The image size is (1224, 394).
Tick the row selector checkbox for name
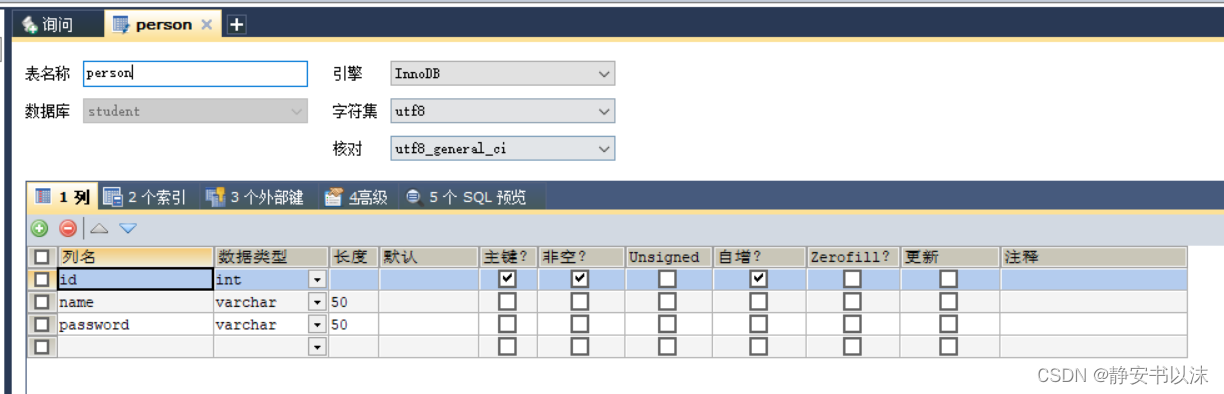pos(41,302)
